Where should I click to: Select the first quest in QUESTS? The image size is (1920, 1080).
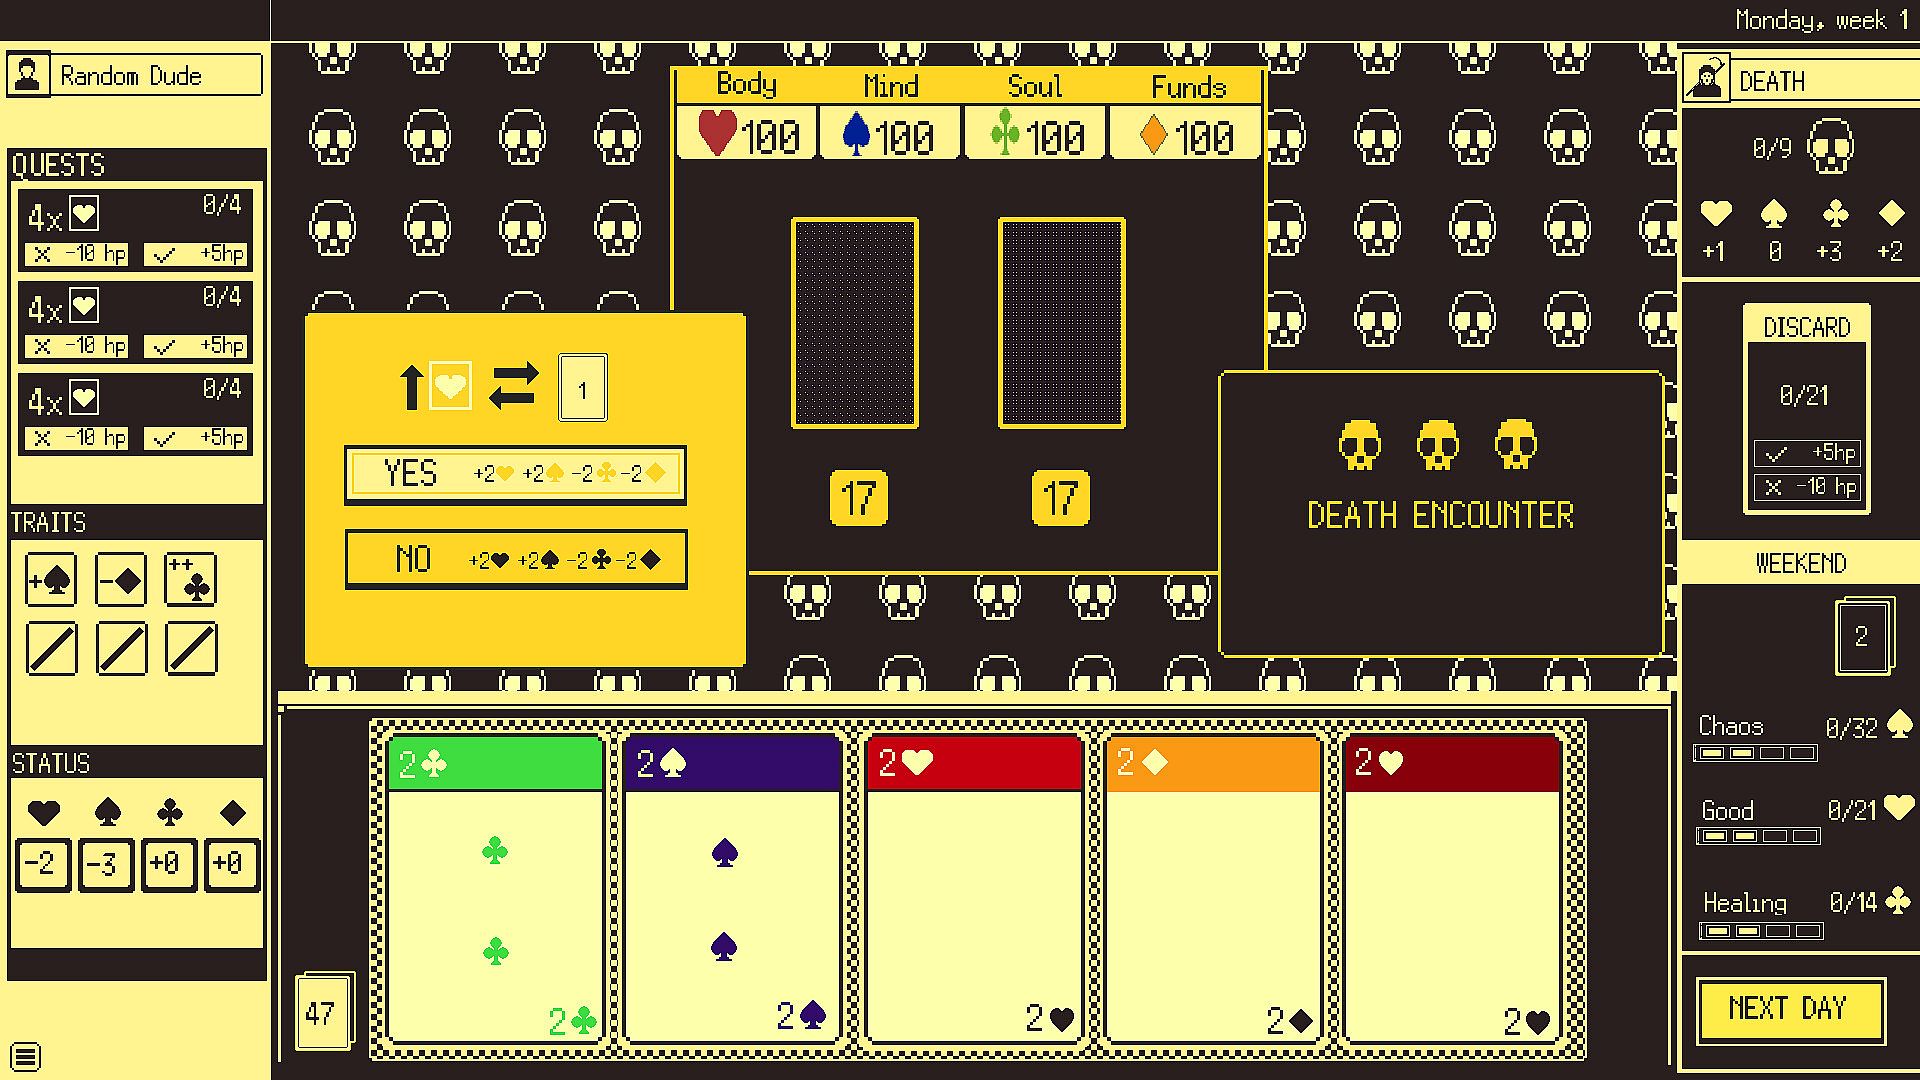click(x=136, y=230)
